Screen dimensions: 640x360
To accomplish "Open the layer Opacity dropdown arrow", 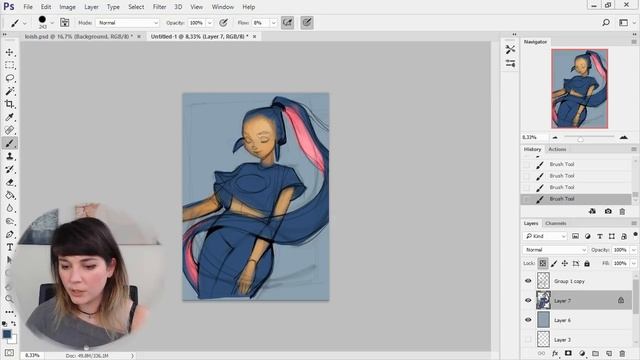I will (x=634, y=250).
